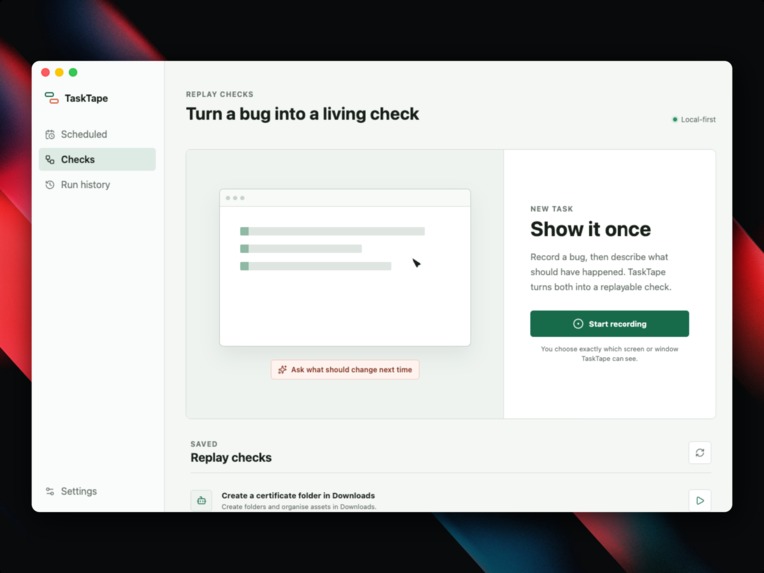Click the TaskTape logo icon
This screenshot has height=573, width=764.
click(x=51, y=98)
